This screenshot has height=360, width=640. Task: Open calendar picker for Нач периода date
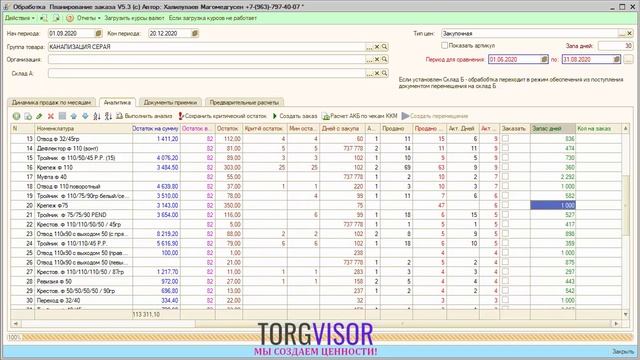[x=98, y=33]
